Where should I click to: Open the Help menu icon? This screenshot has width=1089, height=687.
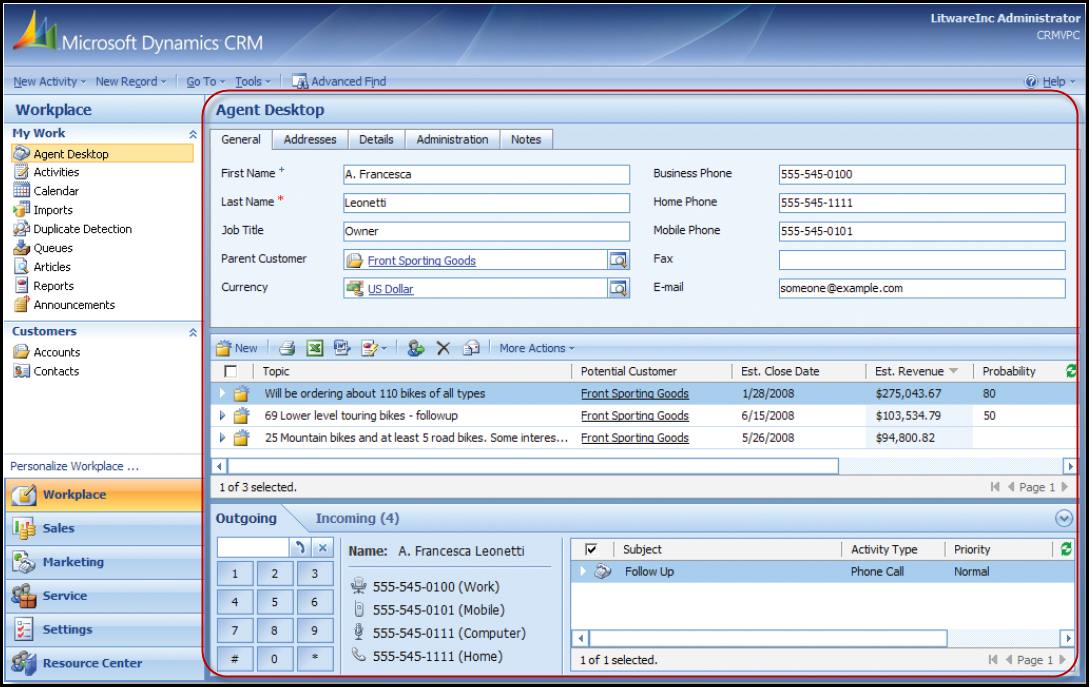[1031, 81]
